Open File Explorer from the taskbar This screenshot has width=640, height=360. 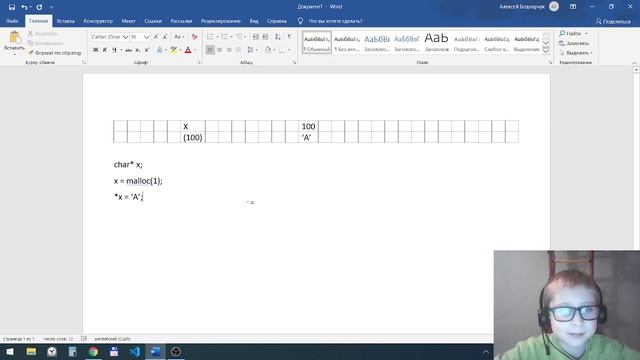pyautogui.click(x=31, y=351)
